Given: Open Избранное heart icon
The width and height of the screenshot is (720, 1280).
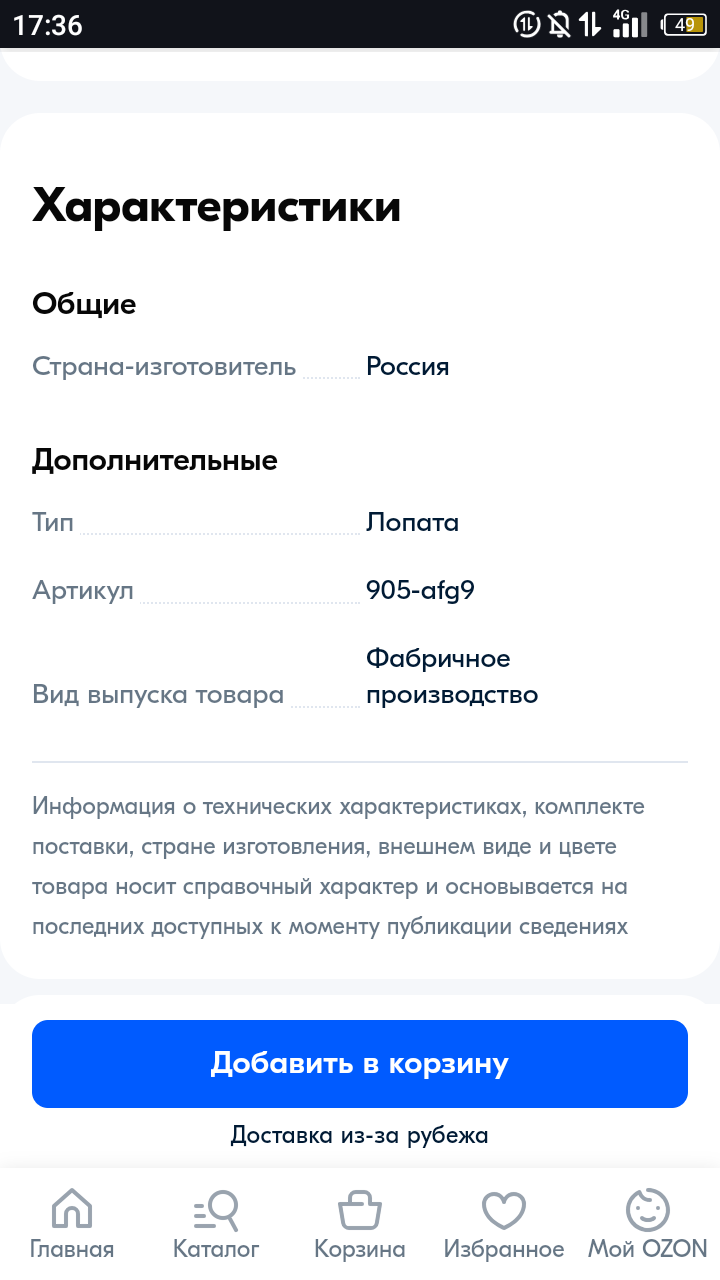Looking at the screenshot, I should [x=504, y=1211].
